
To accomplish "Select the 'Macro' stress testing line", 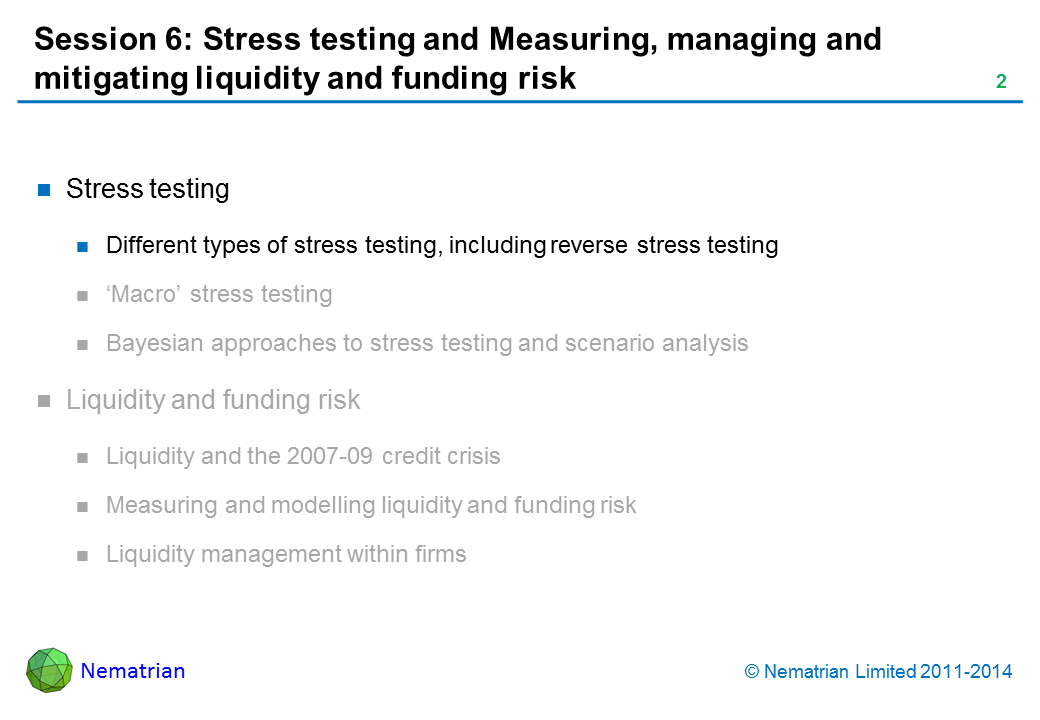I will click(219, 294).
